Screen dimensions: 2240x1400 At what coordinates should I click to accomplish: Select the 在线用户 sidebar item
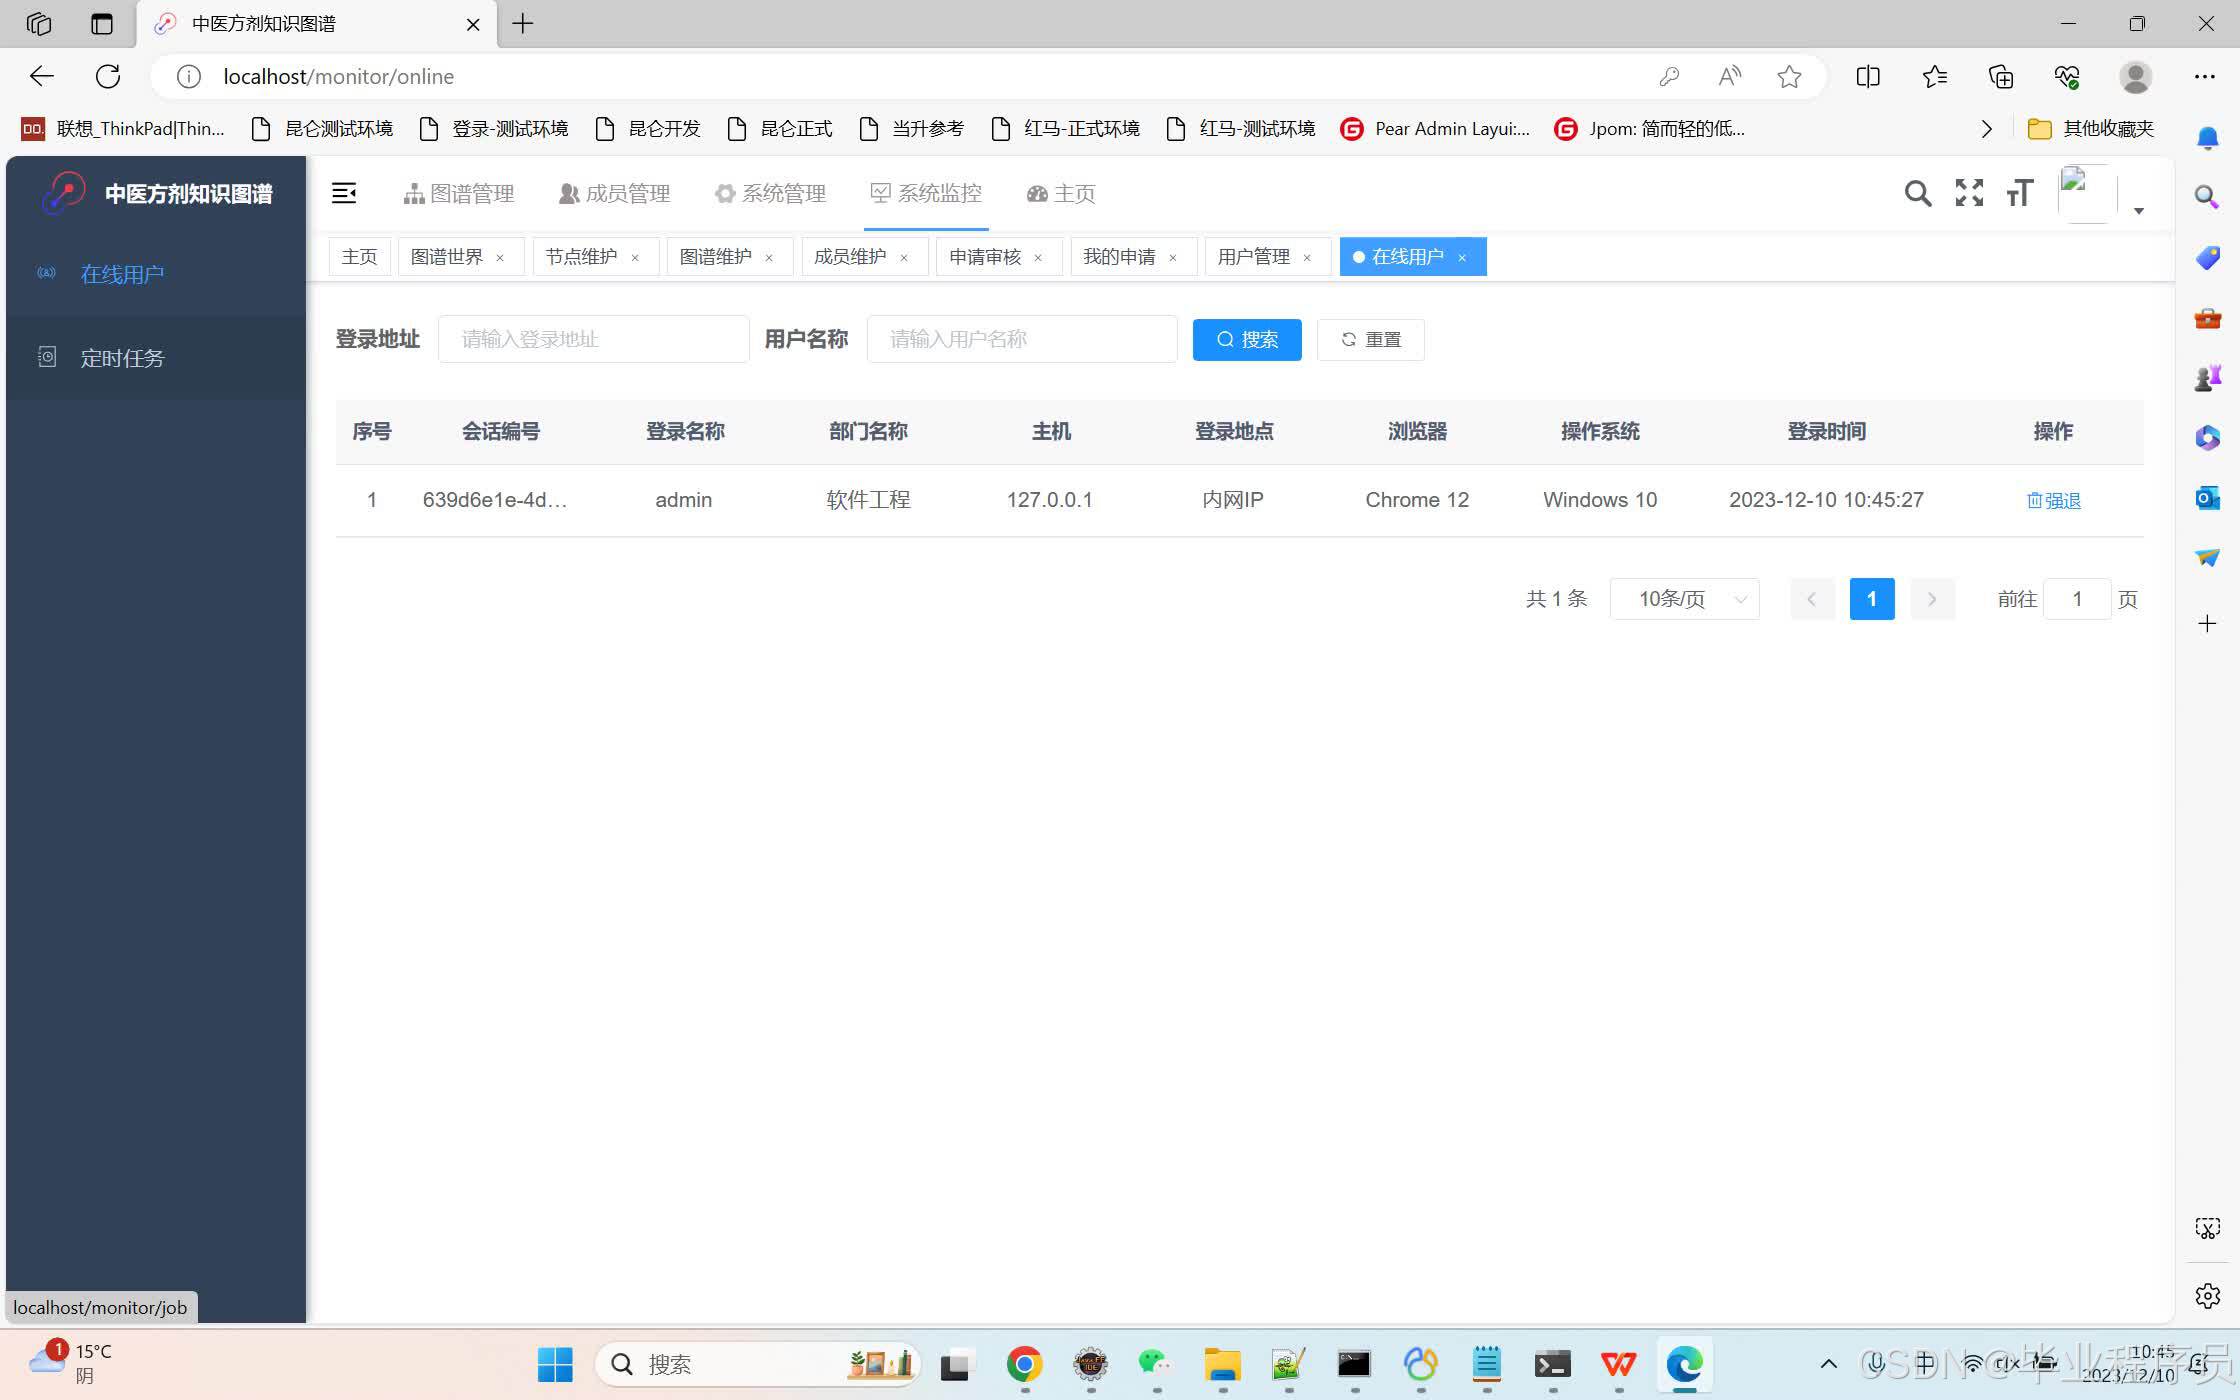(x=122, y=274)
